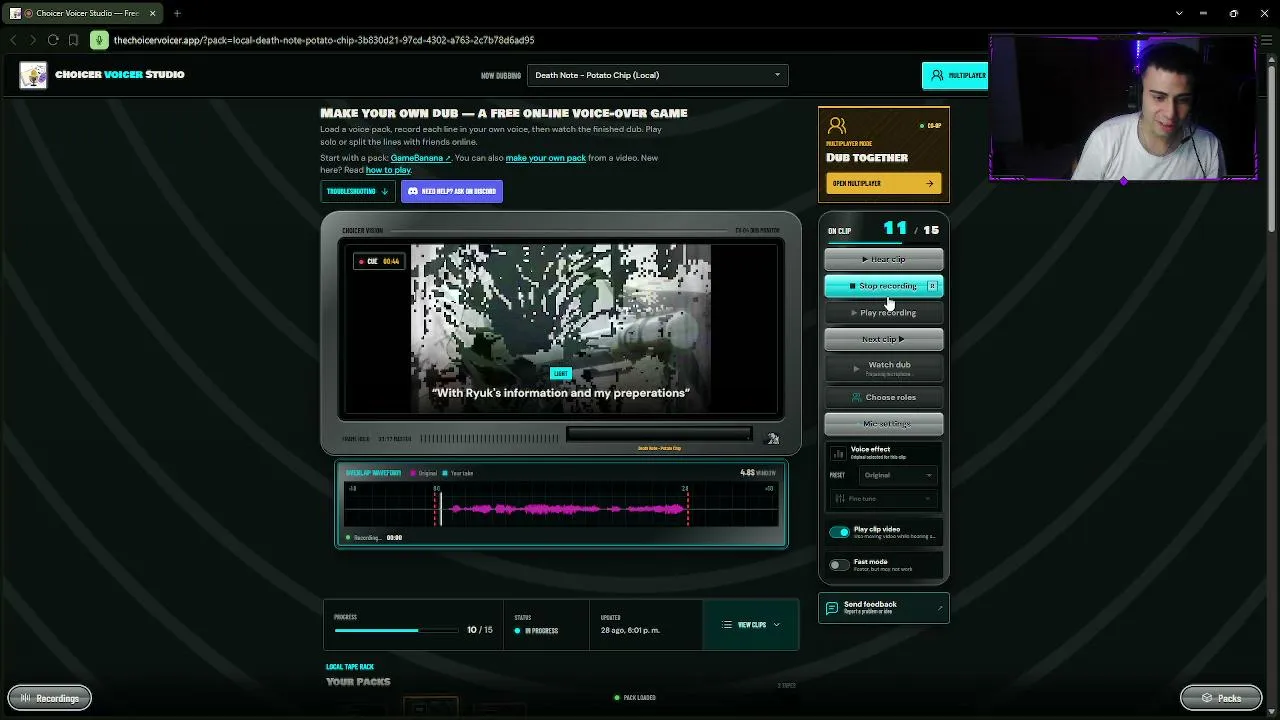Click the people icon on Choose roles
The height and width of the screenshot is (720, 1280).
tap(856, 397)
